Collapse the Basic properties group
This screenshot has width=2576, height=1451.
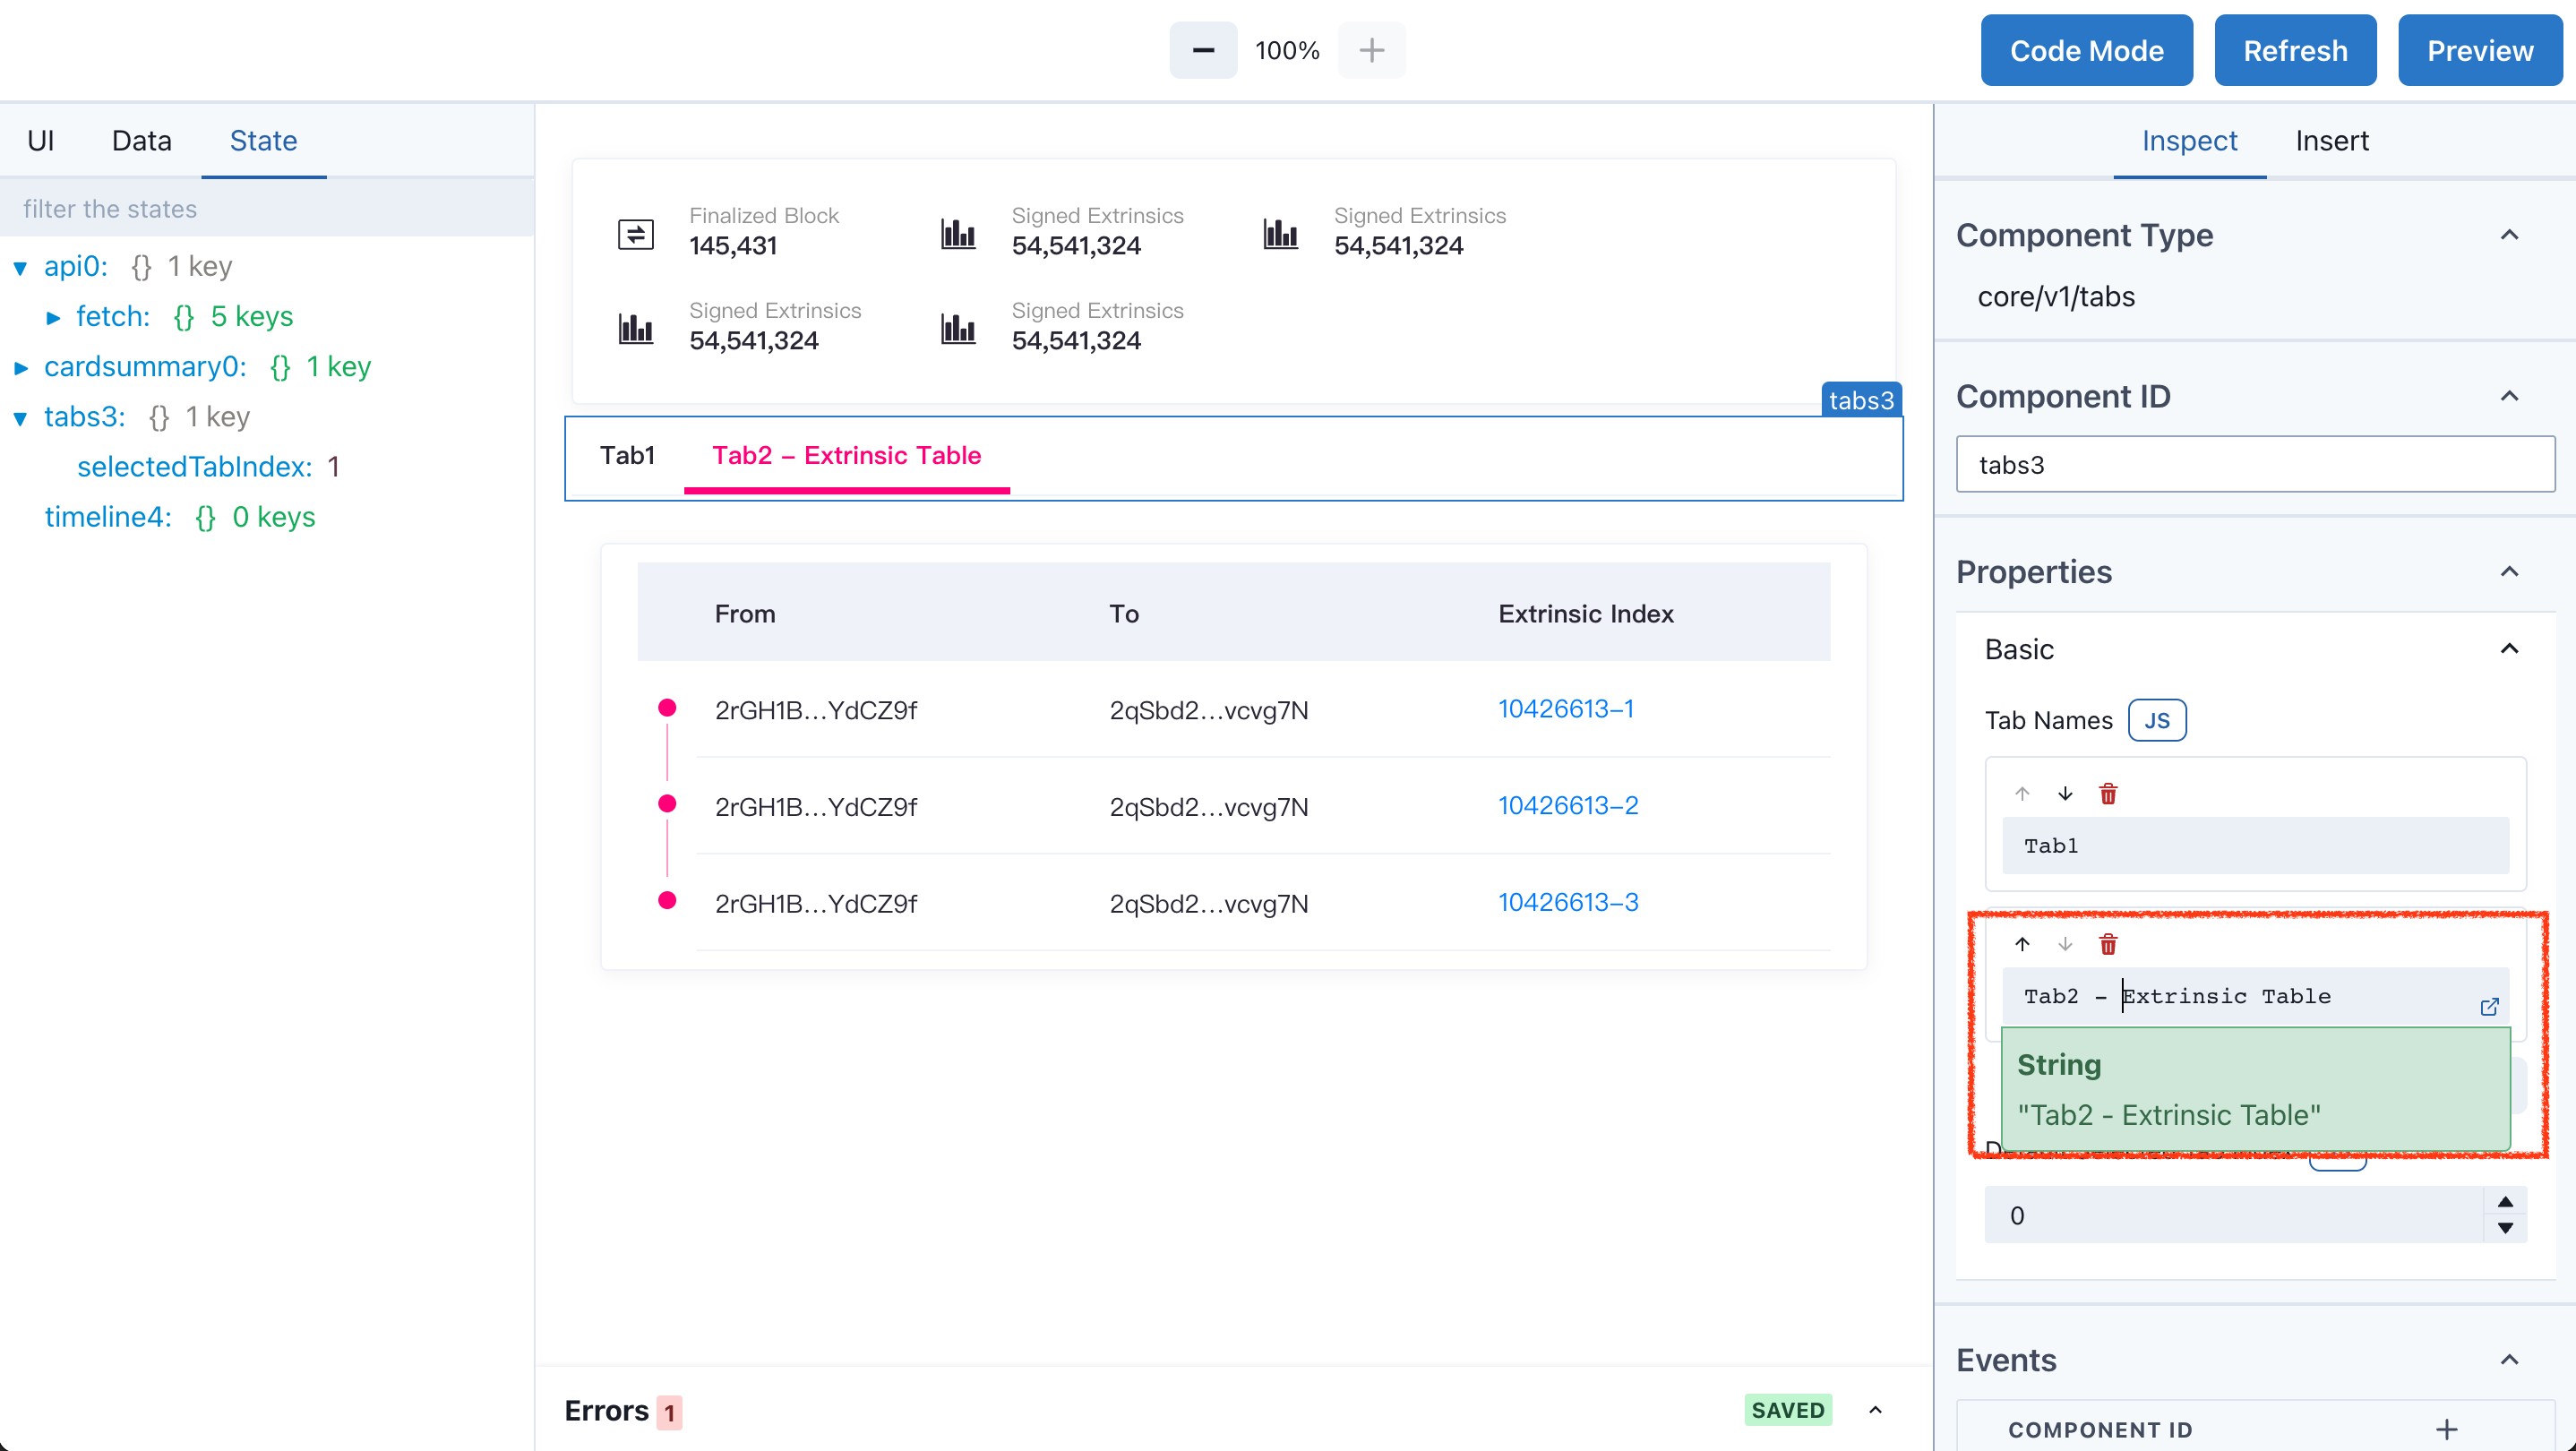[2509, 649]
